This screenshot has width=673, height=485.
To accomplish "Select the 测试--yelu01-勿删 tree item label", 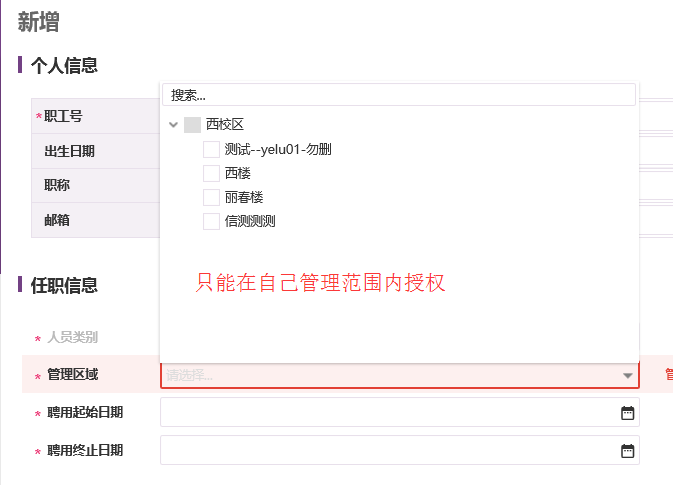I will pos(278,149).
